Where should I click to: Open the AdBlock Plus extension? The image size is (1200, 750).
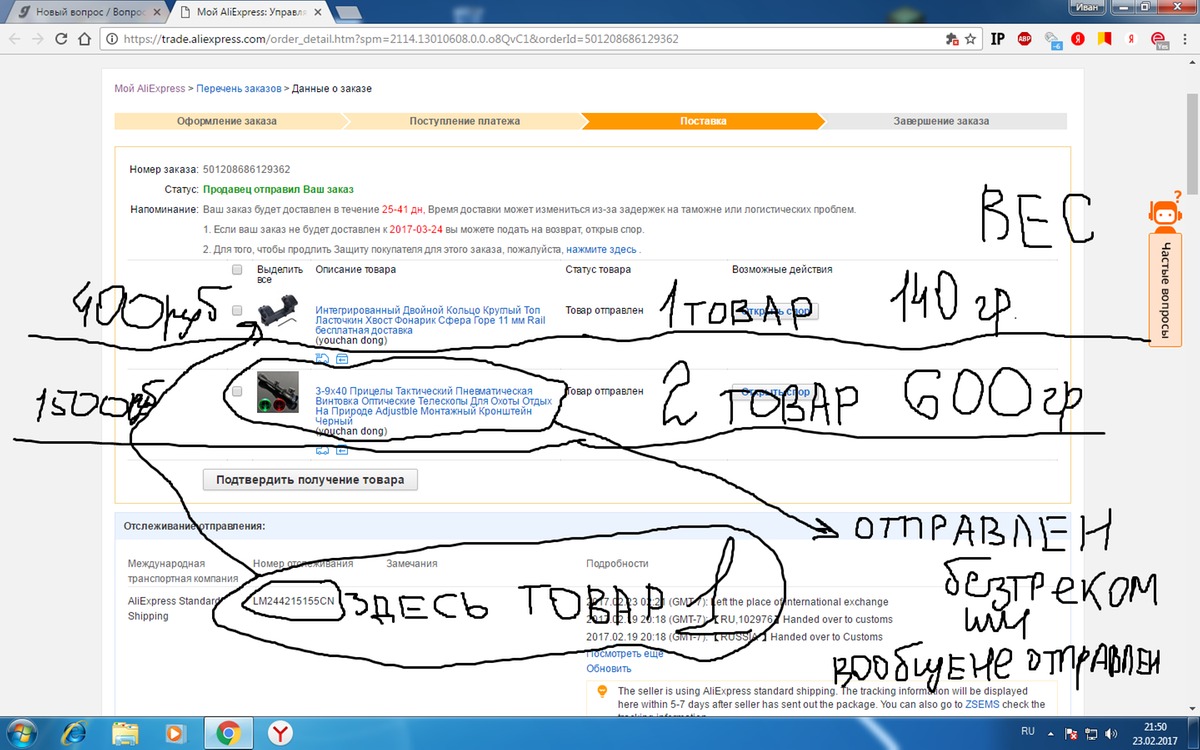click(x=1024, y=39)
